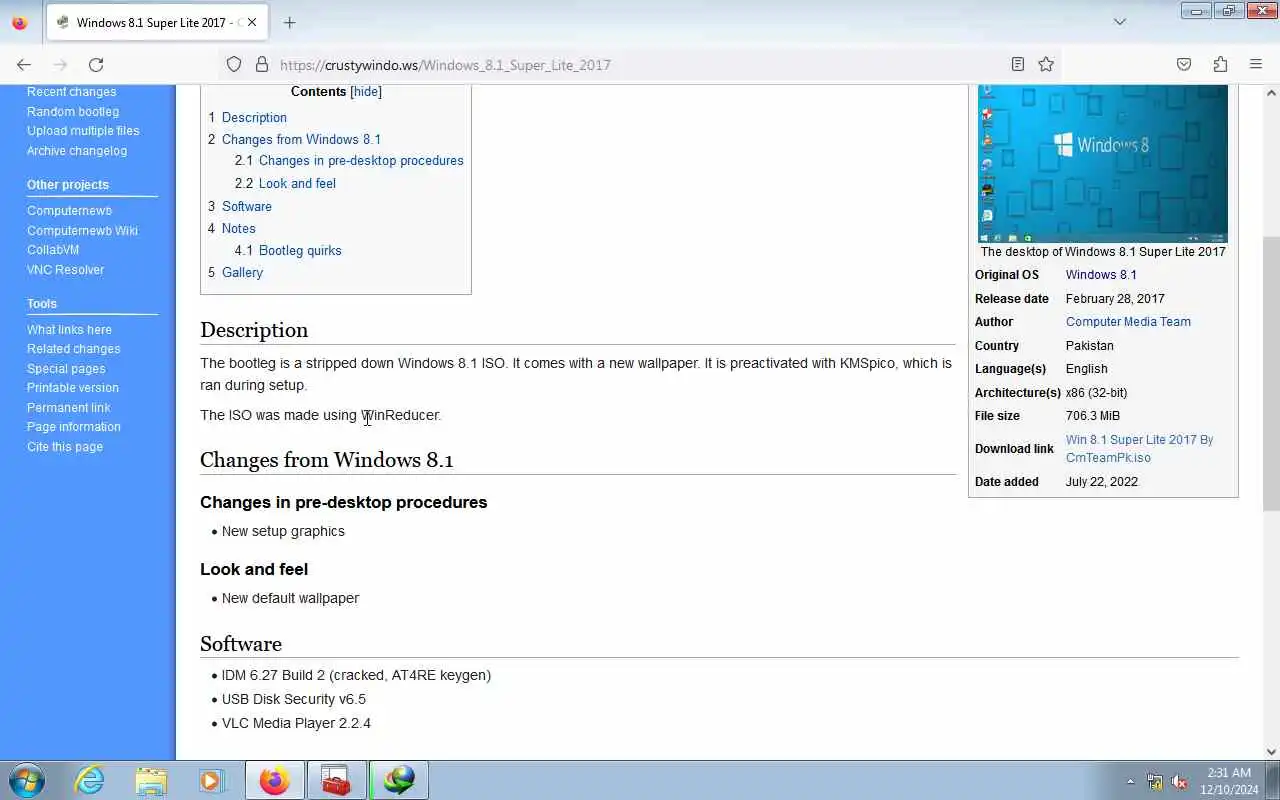The height and width of the screenshot is (800, 1280).
Task: Click the muted volume tray icon
Action: coord(1179,781)
